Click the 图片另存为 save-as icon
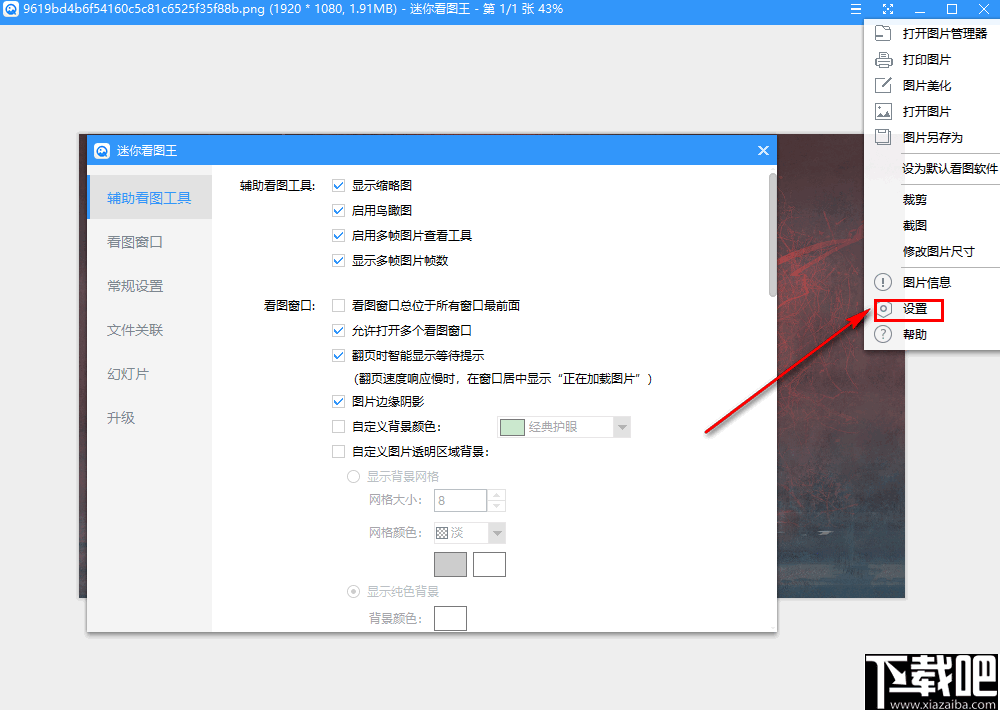Screen dimensions: 1000x710 [x=883, y=137]
